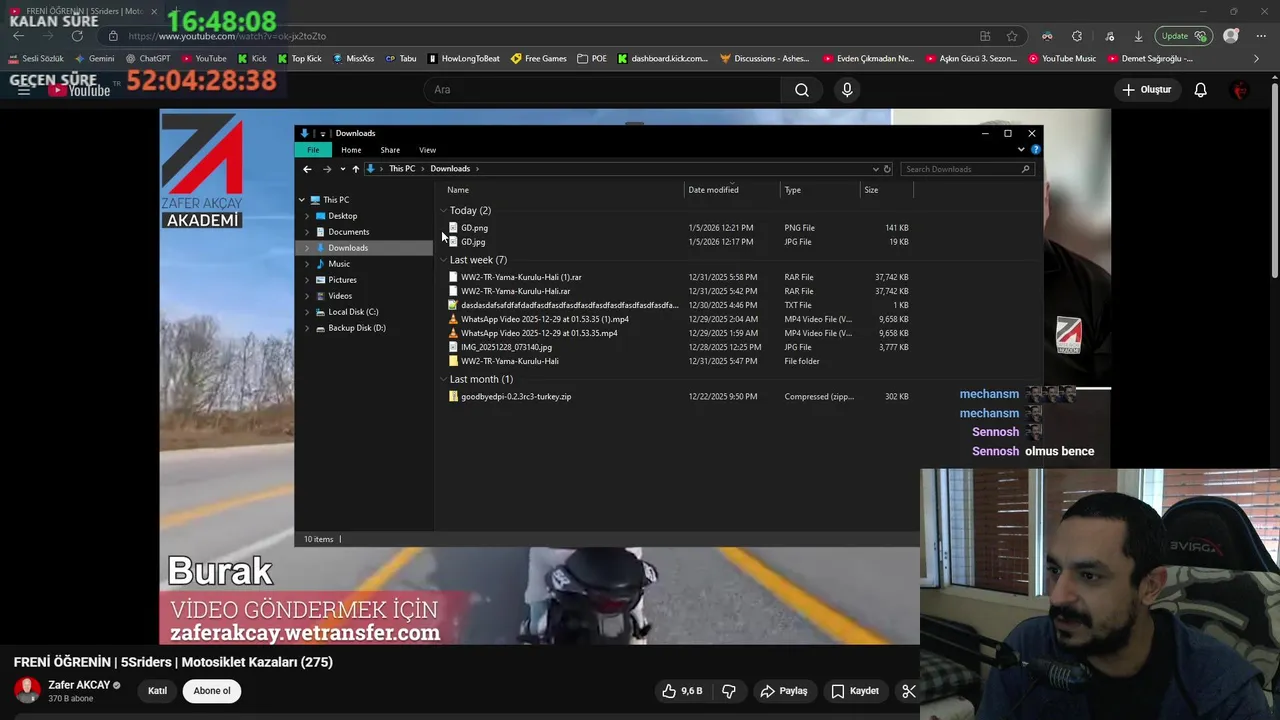Click the Explorer forward arrow
The height and width of the screenshot is (720, 1280).
click(326, 169)
